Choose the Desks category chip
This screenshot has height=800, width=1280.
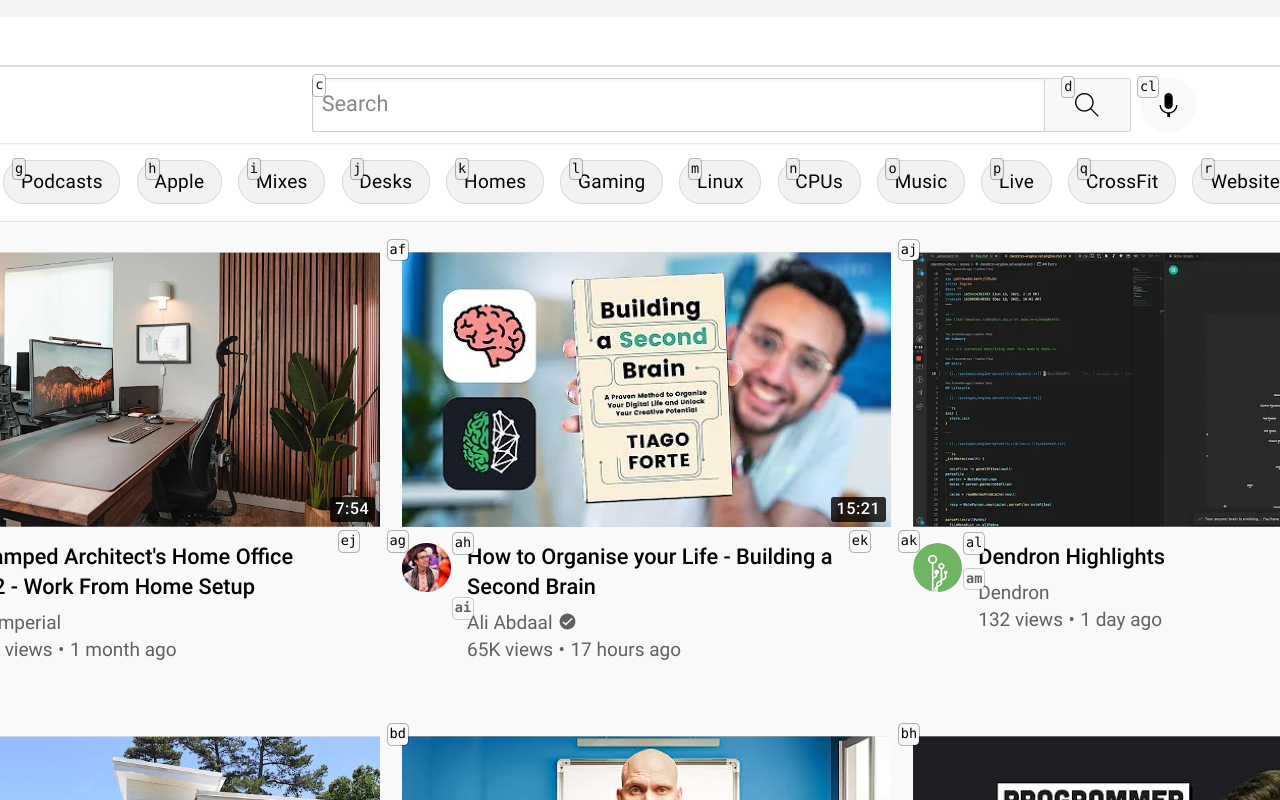point(385,182)
